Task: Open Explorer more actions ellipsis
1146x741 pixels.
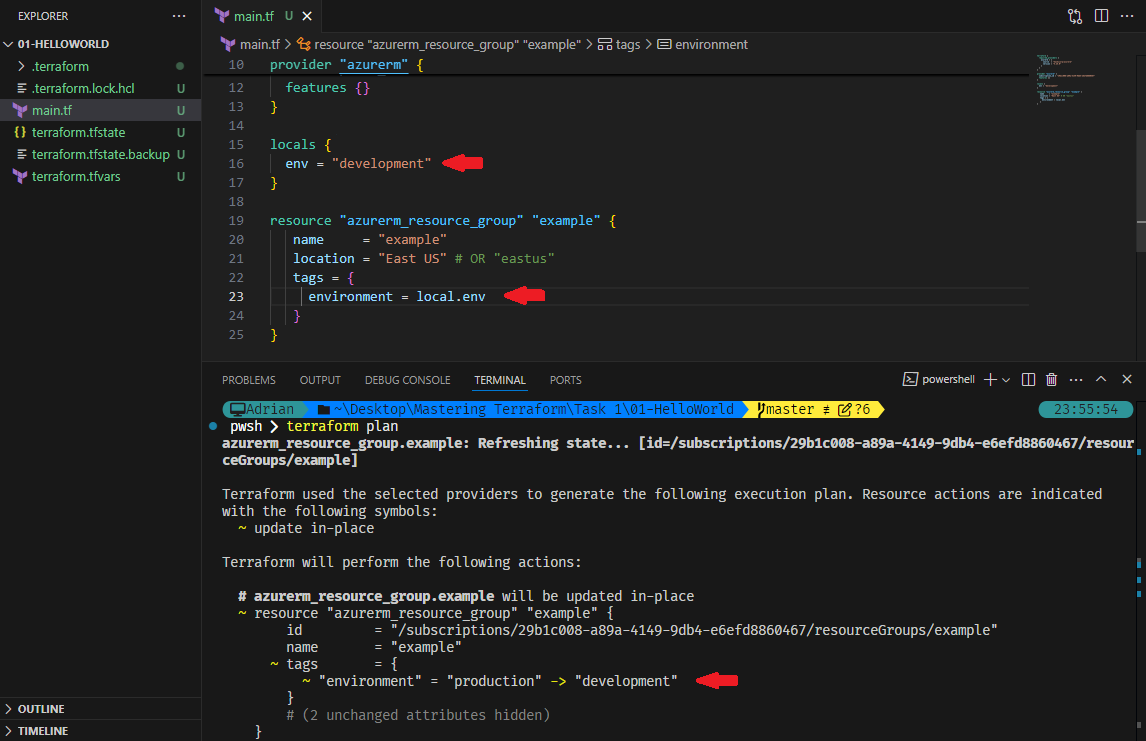Action: 179,16
